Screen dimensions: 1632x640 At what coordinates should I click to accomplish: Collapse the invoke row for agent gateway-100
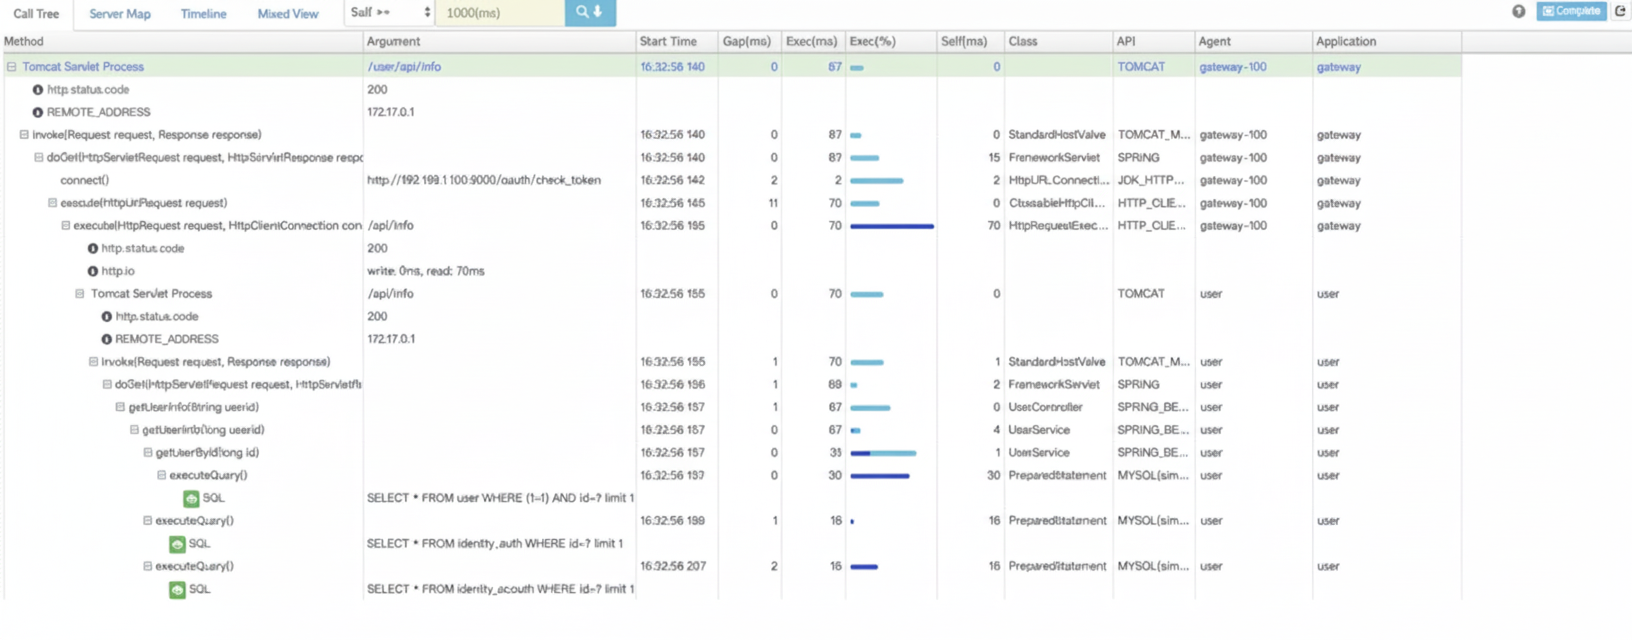(x=24, y=135)
